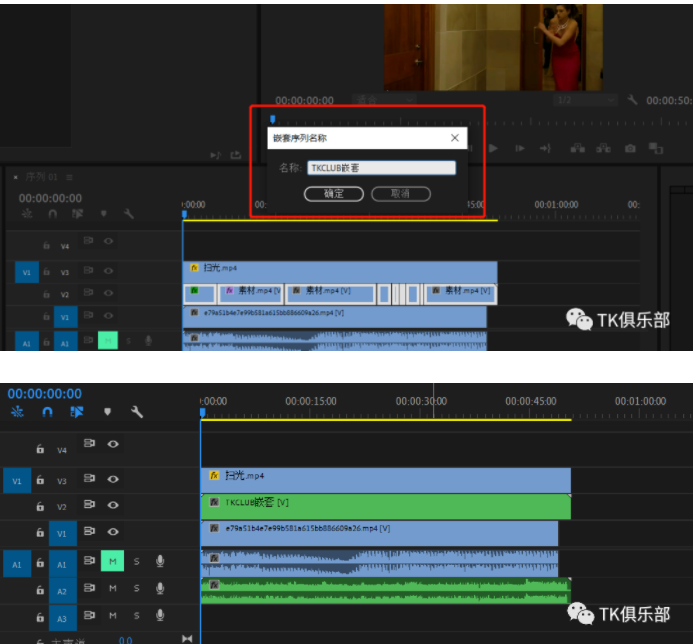Screen dimensions: 697x644
Task: Click the video preview of woman in red dress
Action: point(493,48)
